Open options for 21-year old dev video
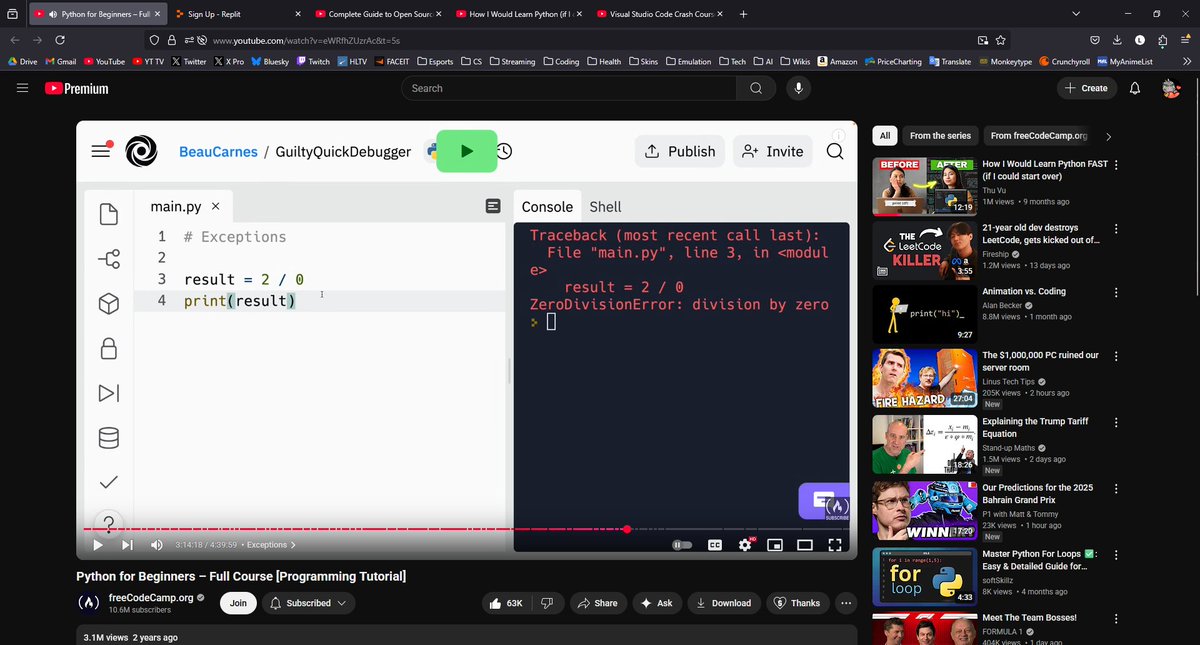The image size is (1200, 645). pyautogui.click(x=1116, y=230)
